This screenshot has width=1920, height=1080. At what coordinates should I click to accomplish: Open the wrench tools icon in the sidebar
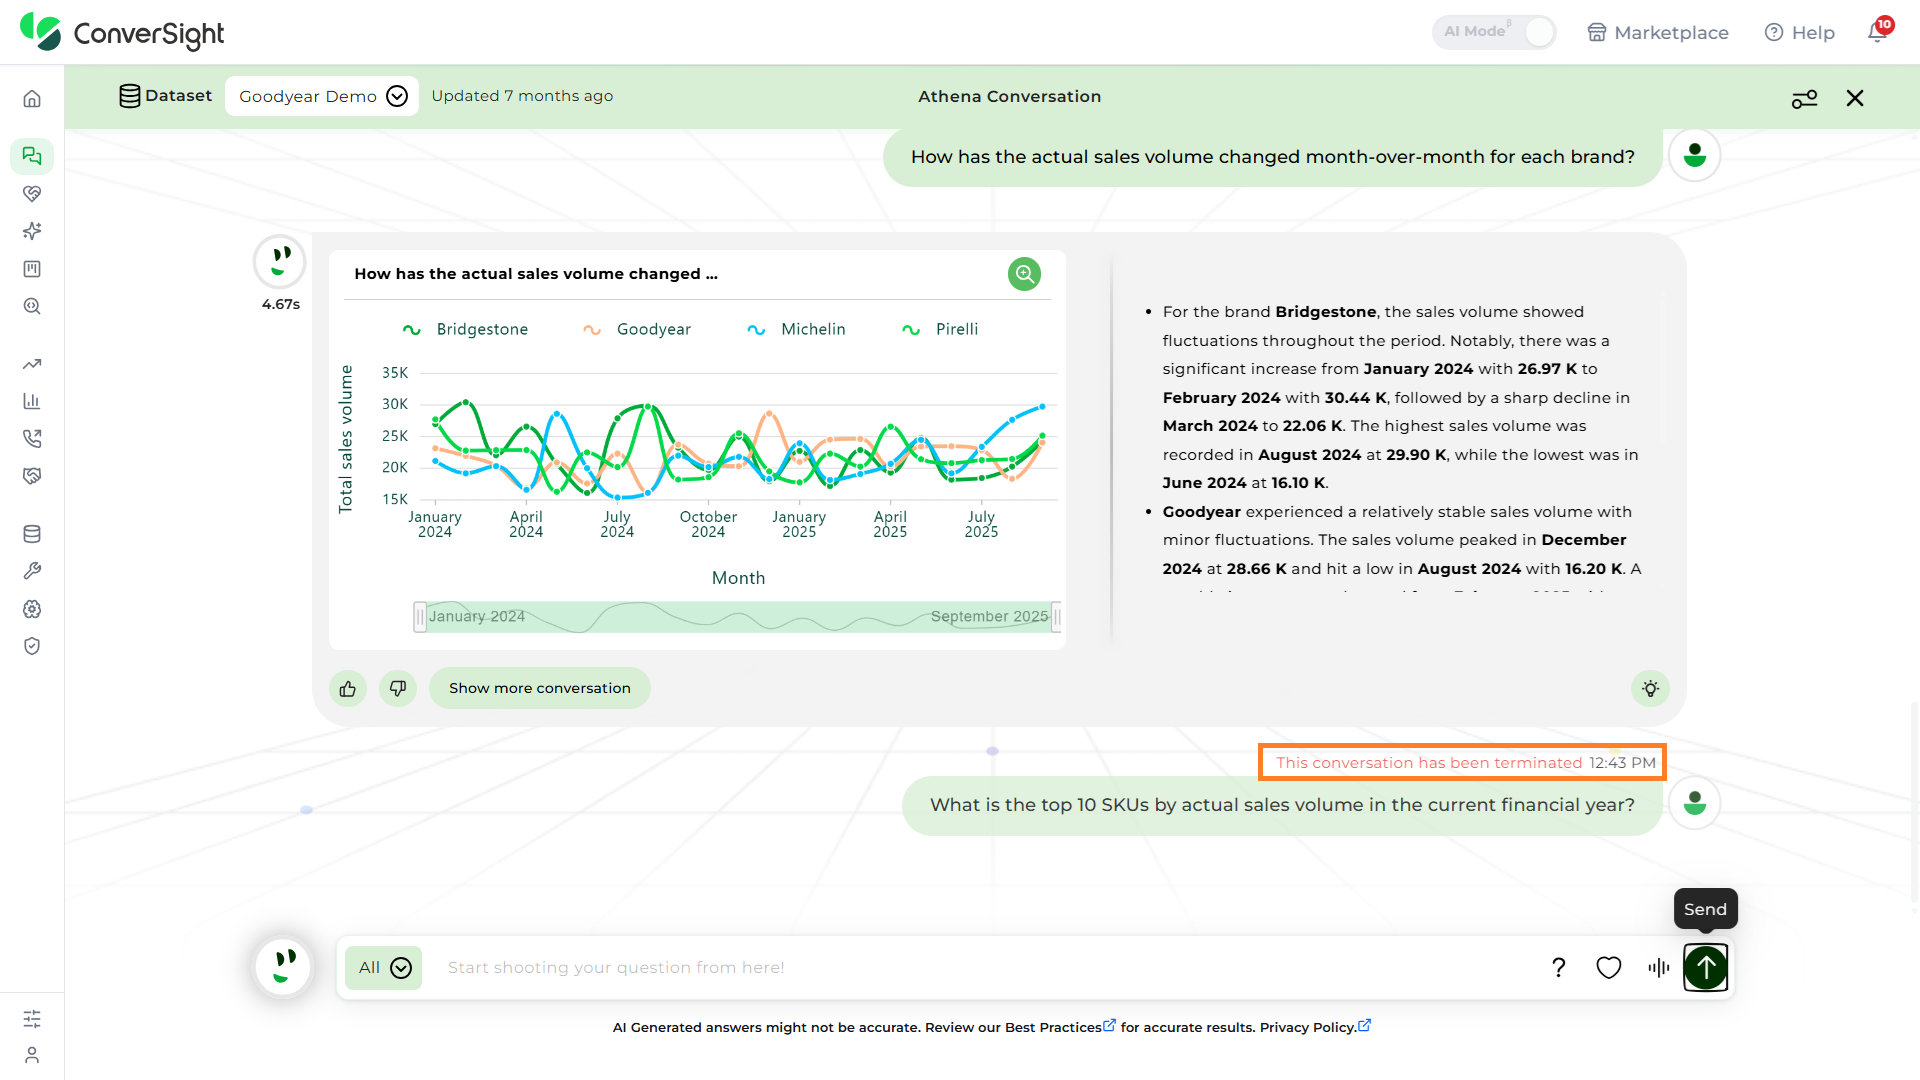[x=32, y=571]
